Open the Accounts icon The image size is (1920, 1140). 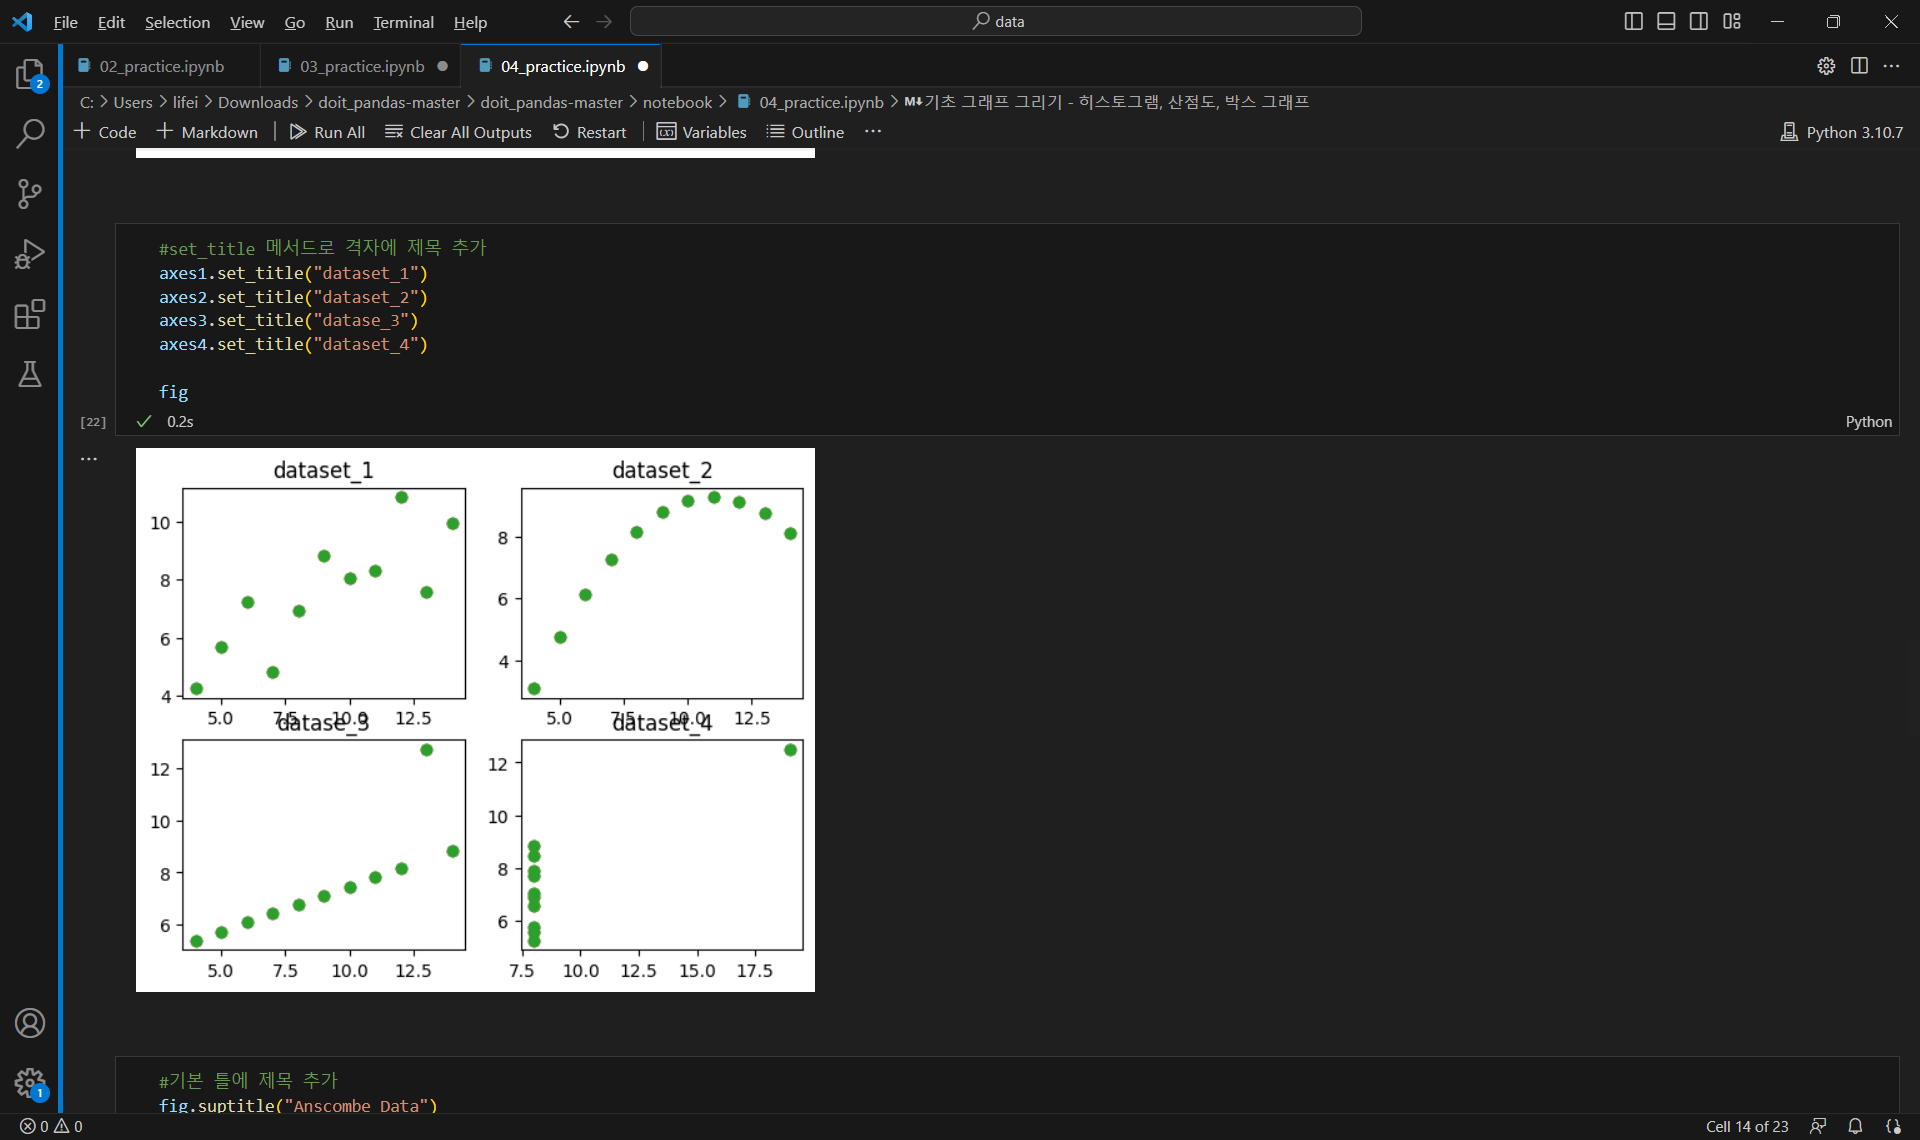30,1023
